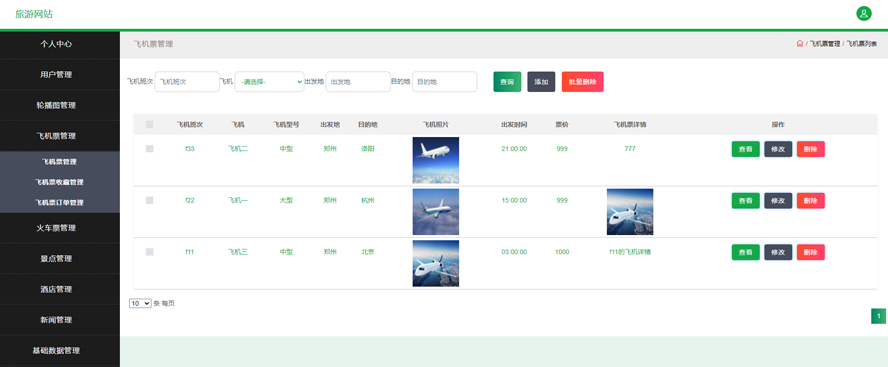Click destination cell 洛阳
Image resolution: width=888 pixels, height=367 pixels.
point(368,149)
